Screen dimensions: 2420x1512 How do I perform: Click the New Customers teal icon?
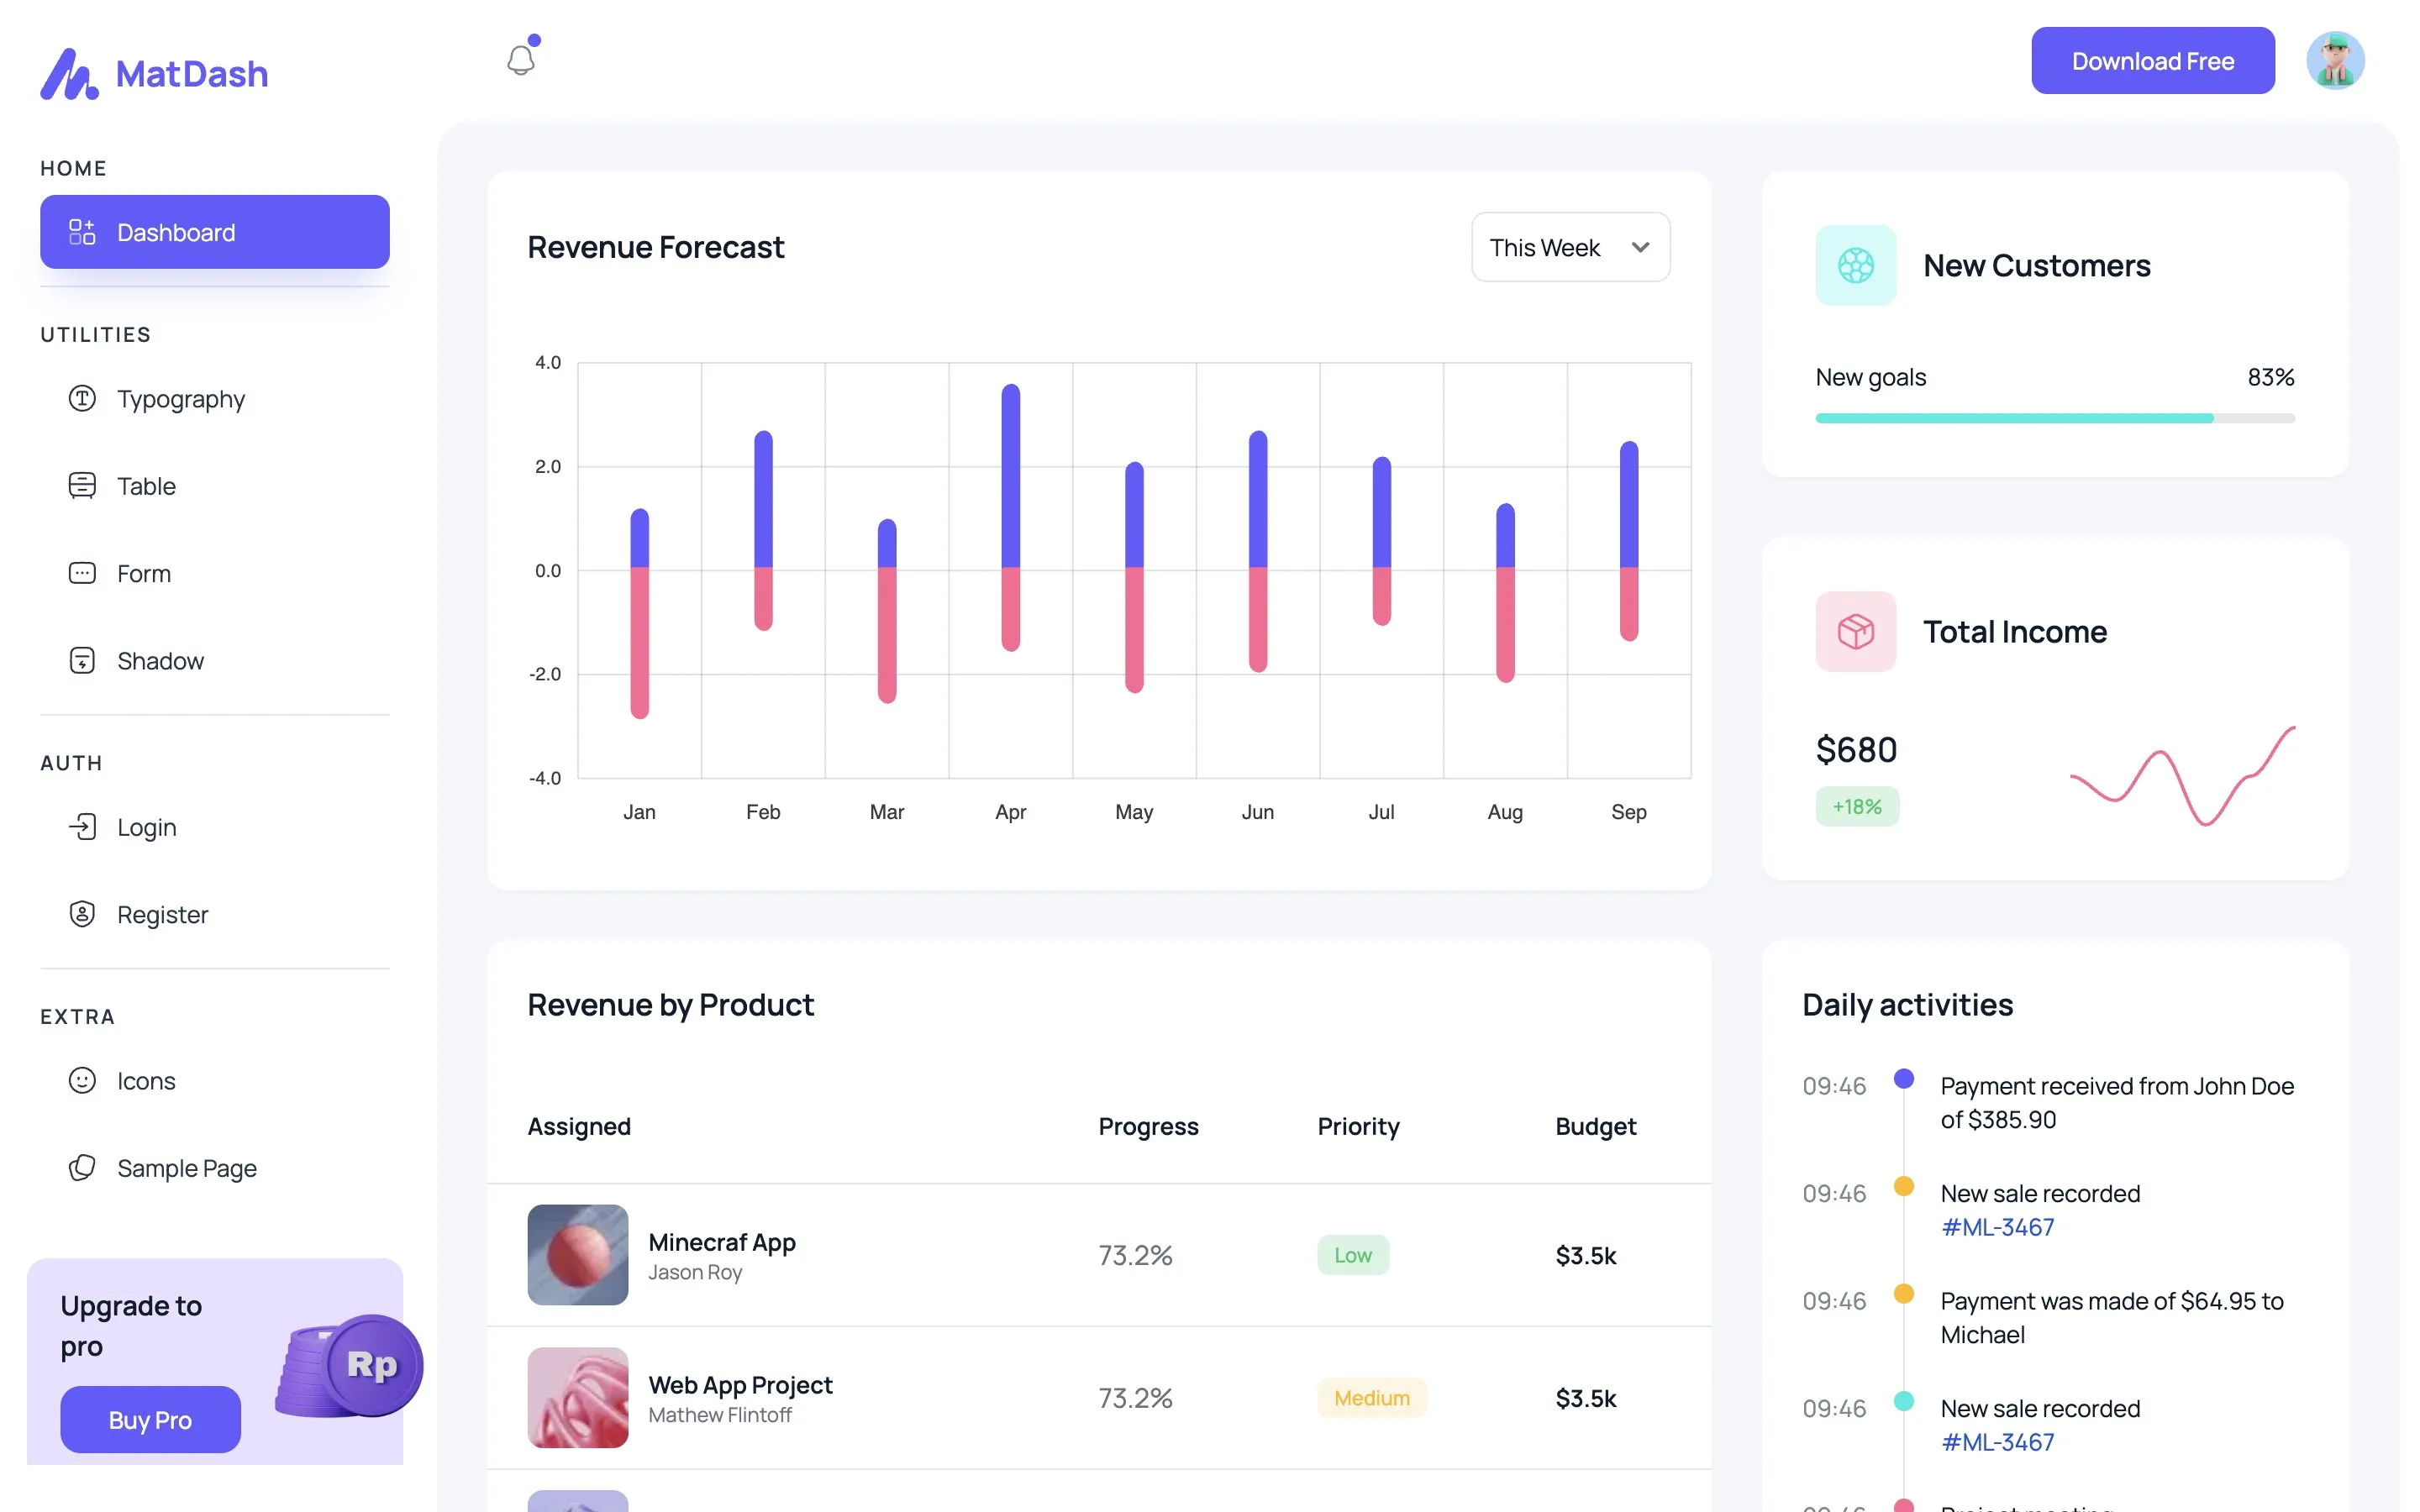click(x=1855, y=265)
